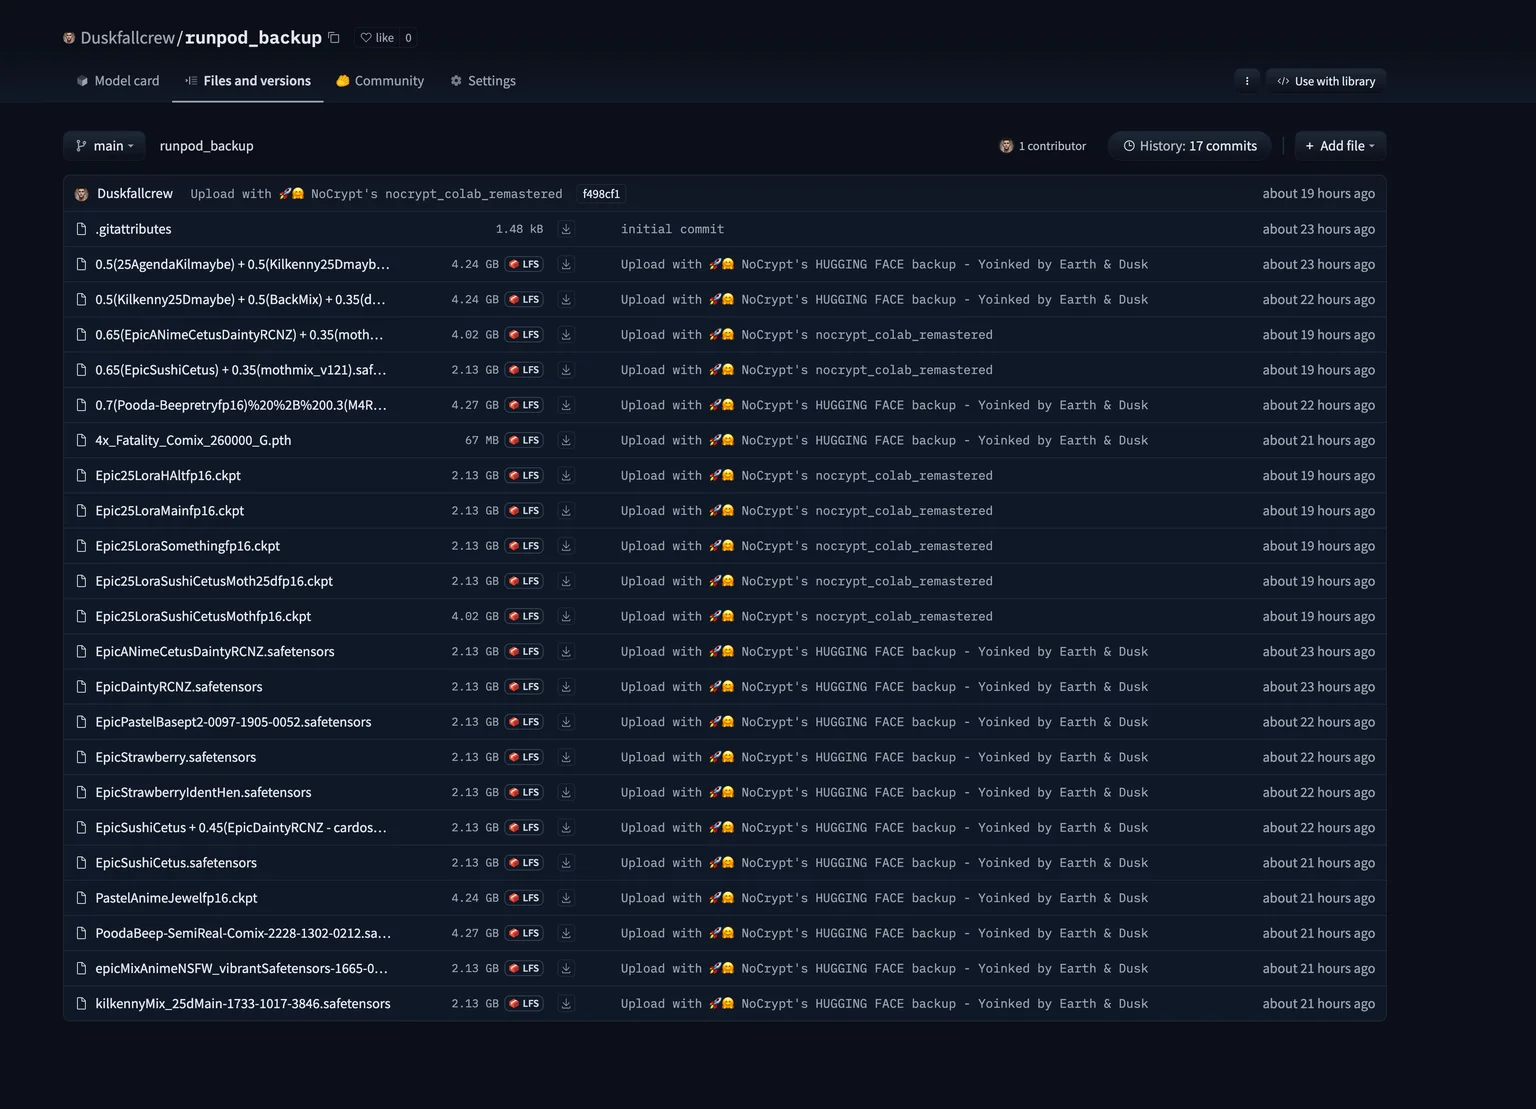Image resolution: width=1536 pixels, height=1109 pixels.
Task: Download 0.5(25AgendaKilmaybe) merged model file
Action: point(566,264)
